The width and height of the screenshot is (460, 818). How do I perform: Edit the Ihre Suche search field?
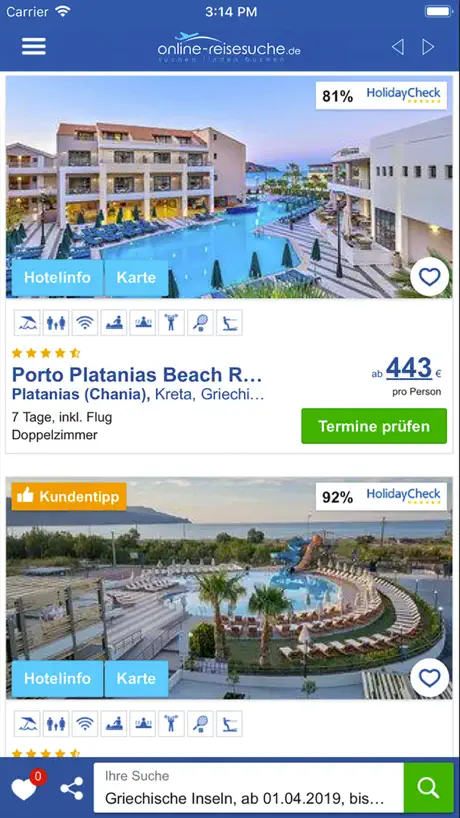pos(249,788)
